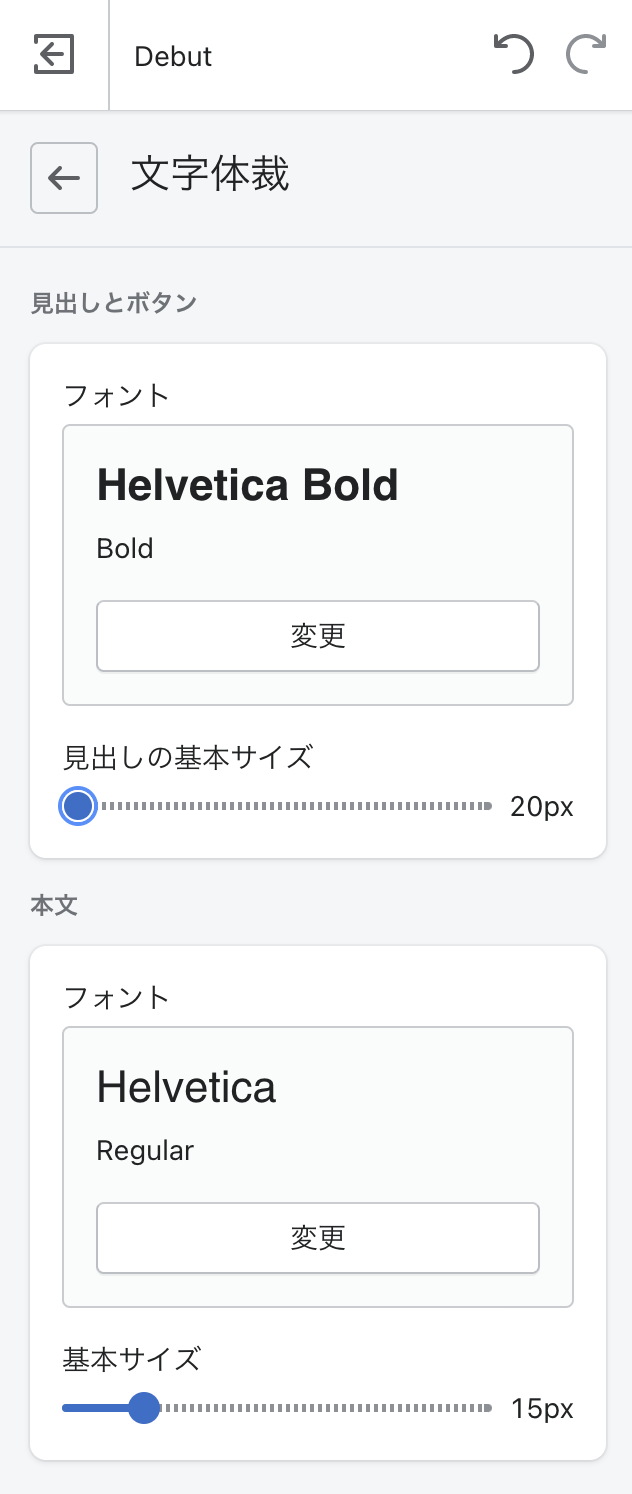Click the Regular style label in body font card
This screenshot has height=1494, width=632.
click(x=145, y=1151)
